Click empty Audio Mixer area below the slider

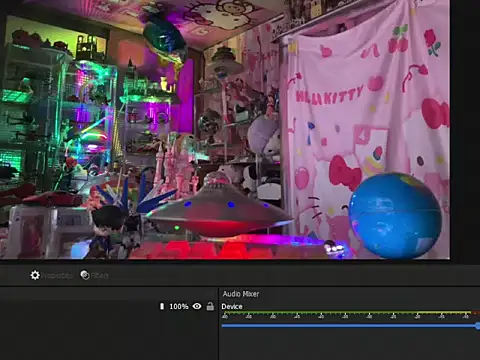pyautogui.click(x=350, y=345)
